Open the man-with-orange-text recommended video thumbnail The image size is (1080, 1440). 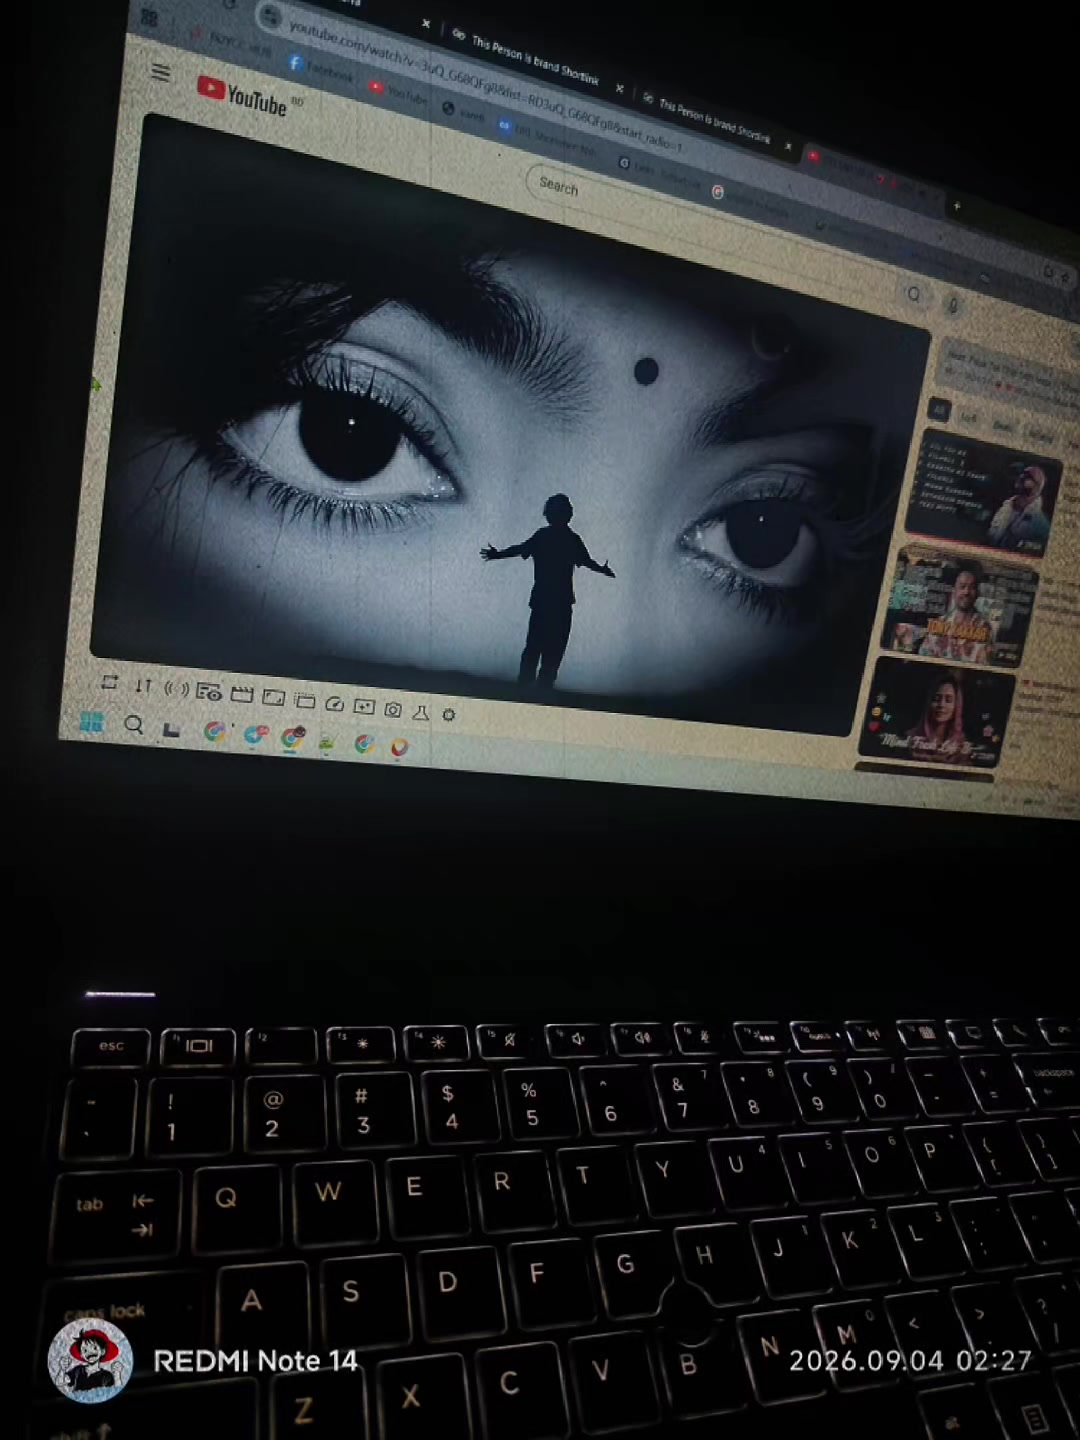959,605
